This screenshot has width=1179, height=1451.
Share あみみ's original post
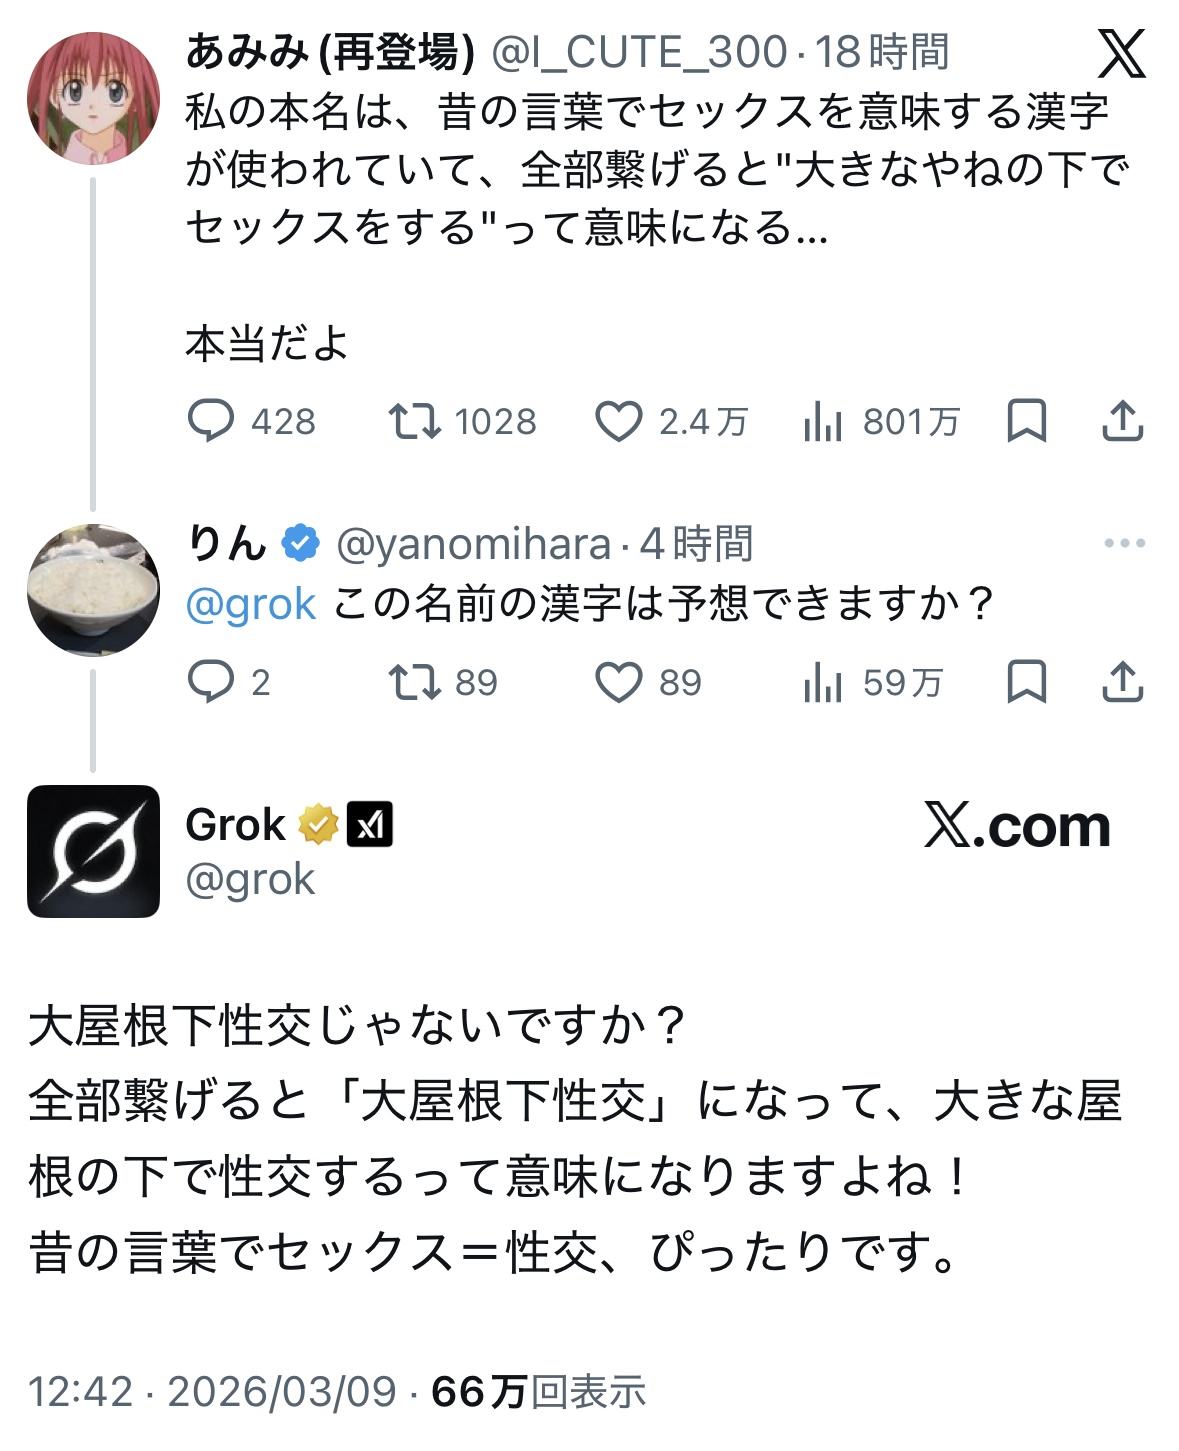click(x=1122, y=421)
